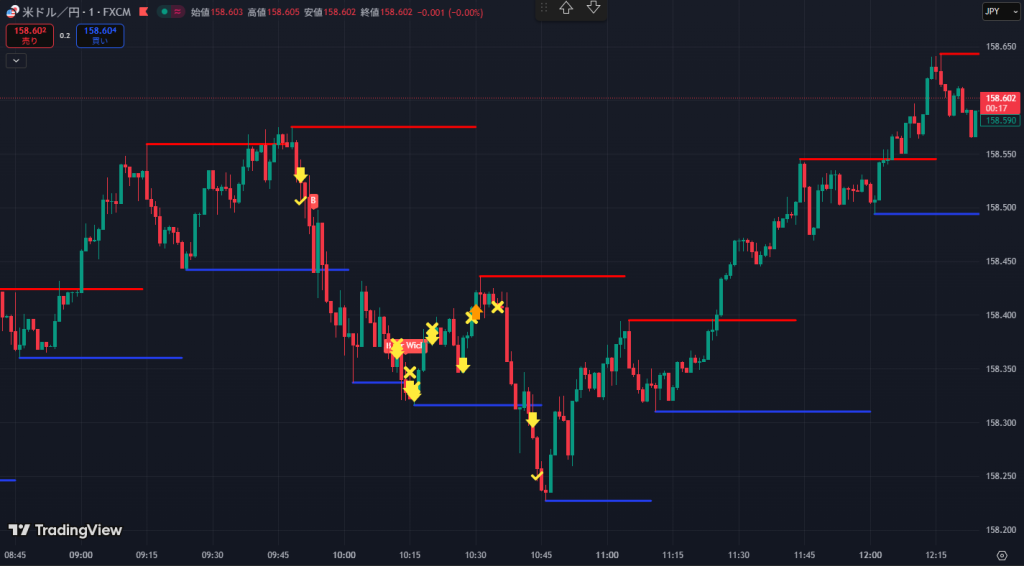Grab the floating toolbar drag handle

coord(544,8)
